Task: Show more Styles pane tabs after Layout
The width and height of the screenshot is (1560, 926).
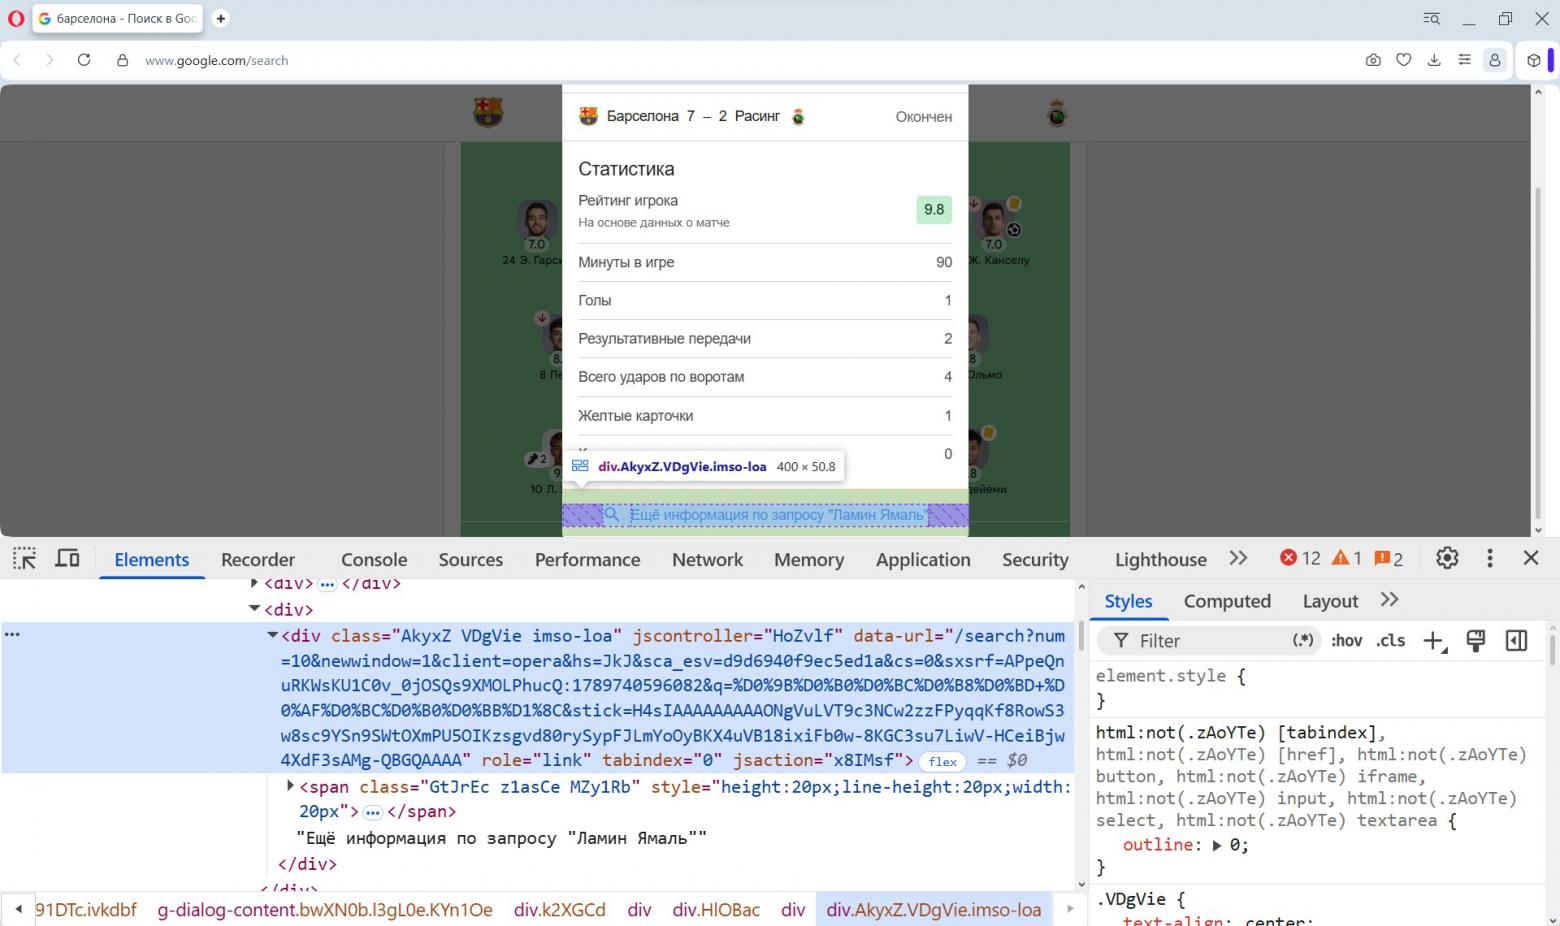Action: [1389, 600]
